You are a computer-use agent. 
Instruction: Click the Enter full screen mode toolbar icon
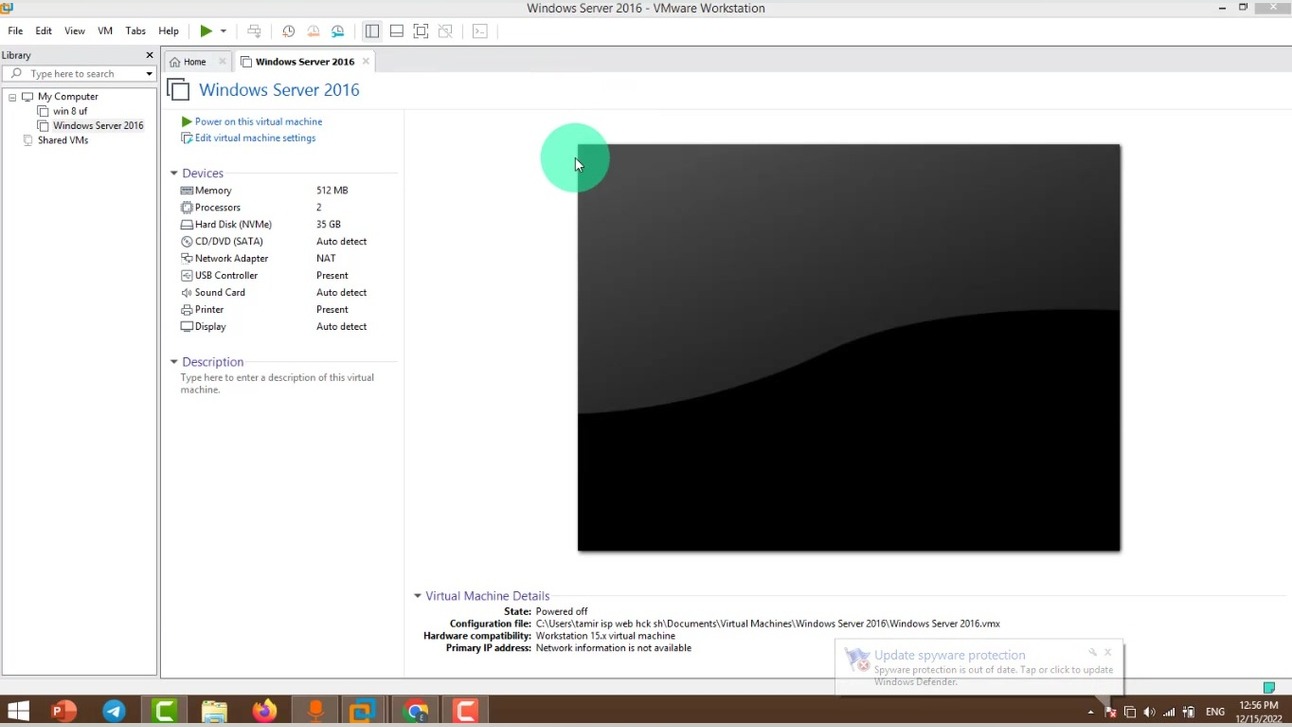point(421,31)
